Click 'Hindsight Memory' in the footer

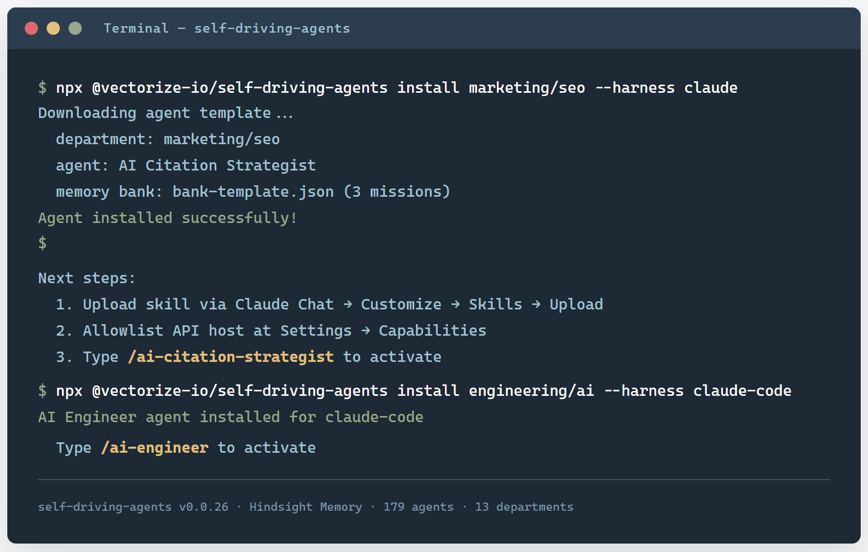(x=306, y=507)
